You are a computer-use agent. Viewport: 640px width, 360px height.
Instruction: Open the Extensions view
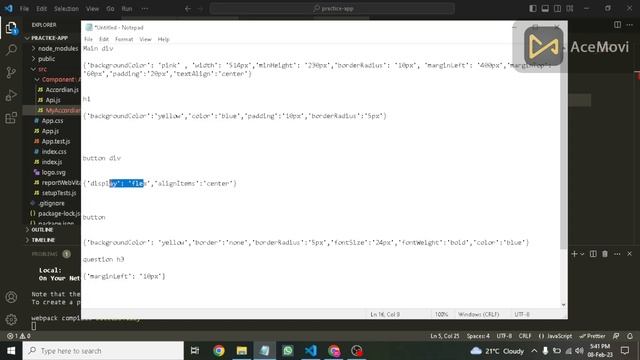click(x=11, y=118)
